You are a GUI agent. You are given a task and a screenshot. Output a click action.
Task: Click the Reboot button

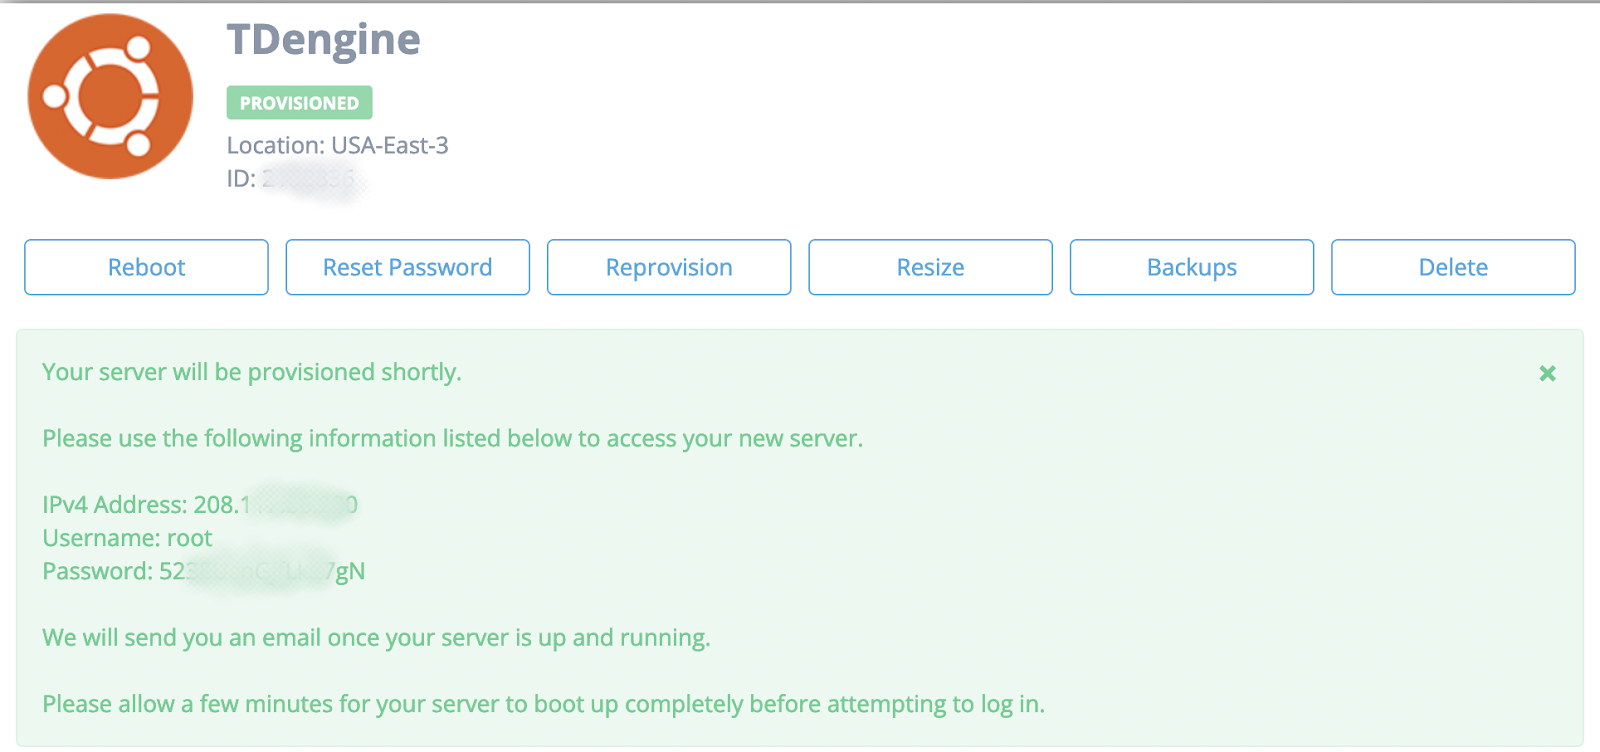click(x=146, y=267)
